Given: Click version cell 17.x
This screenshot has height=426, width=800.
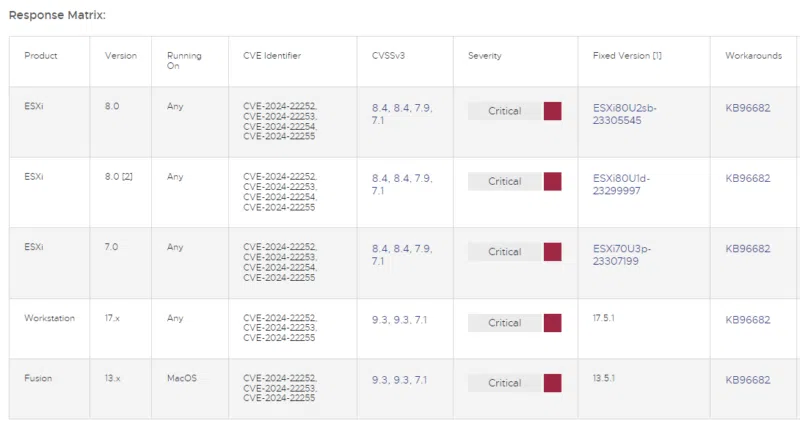Looking at the screenshot, I should pyautogui.click(x=112, y=318).
